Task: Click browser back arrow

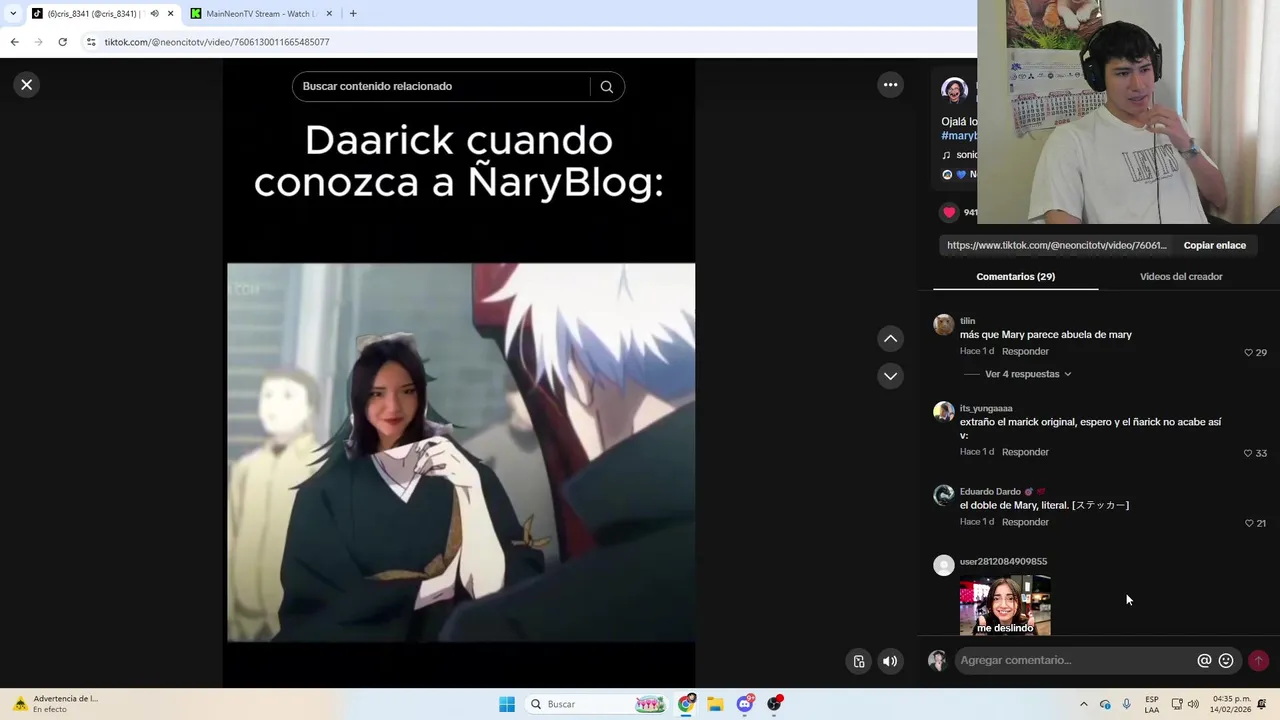Action: 14,42
